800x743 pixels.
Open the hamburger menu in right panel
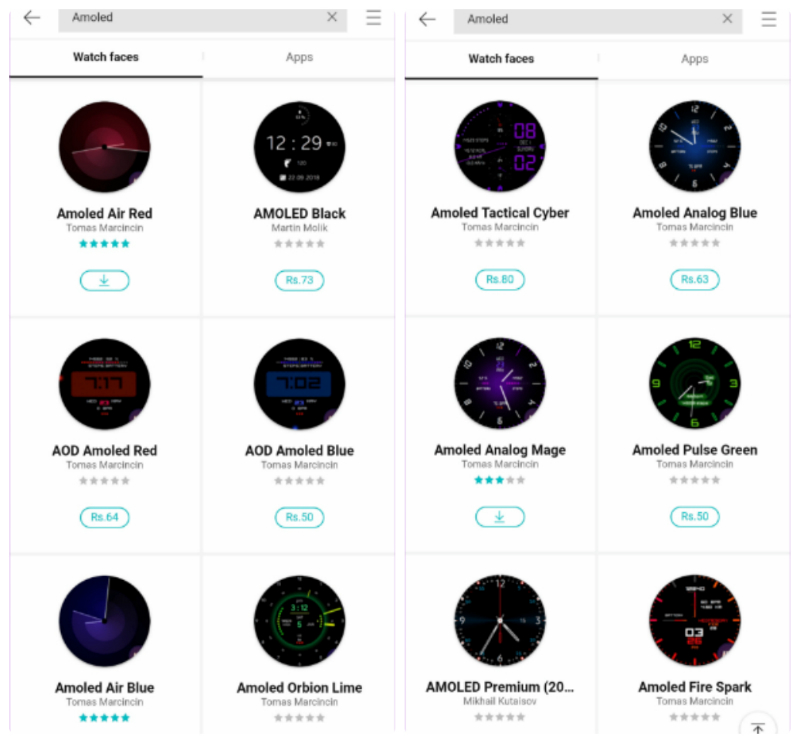769,19
